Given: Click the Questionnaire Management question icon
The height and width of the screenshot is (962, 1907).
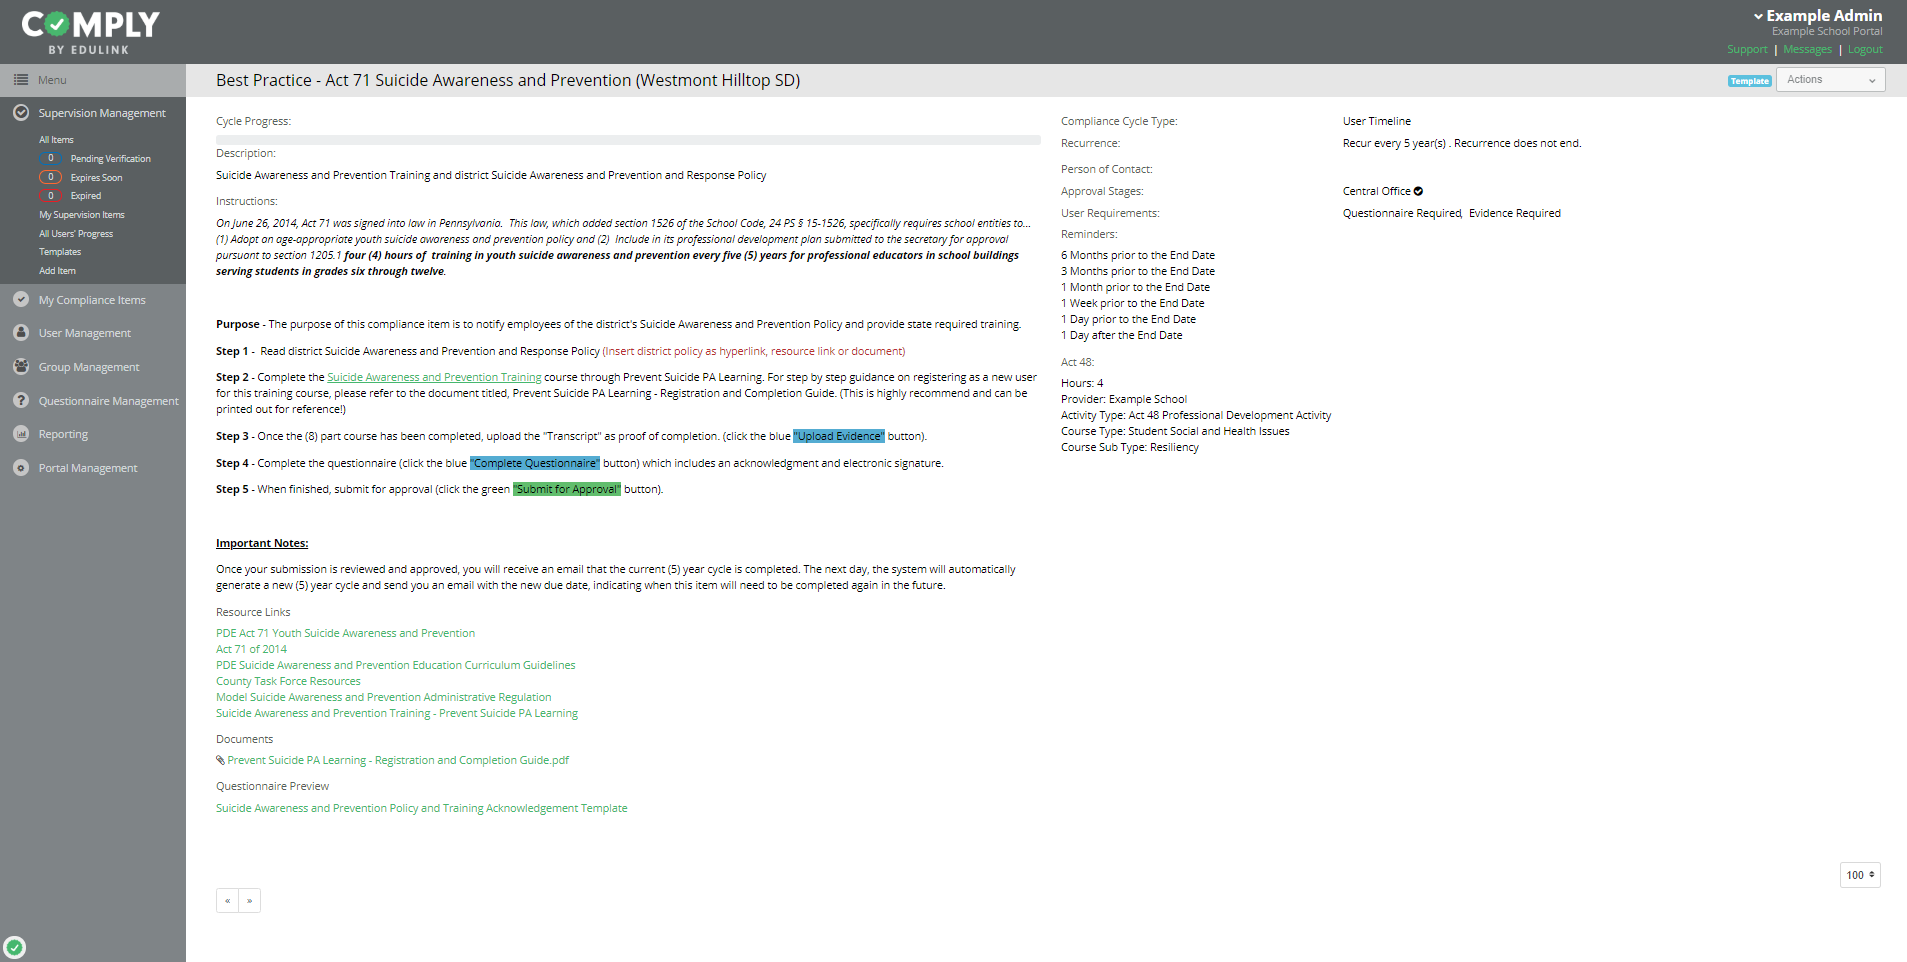Looking at the screenshot, I should coord(21,400).
